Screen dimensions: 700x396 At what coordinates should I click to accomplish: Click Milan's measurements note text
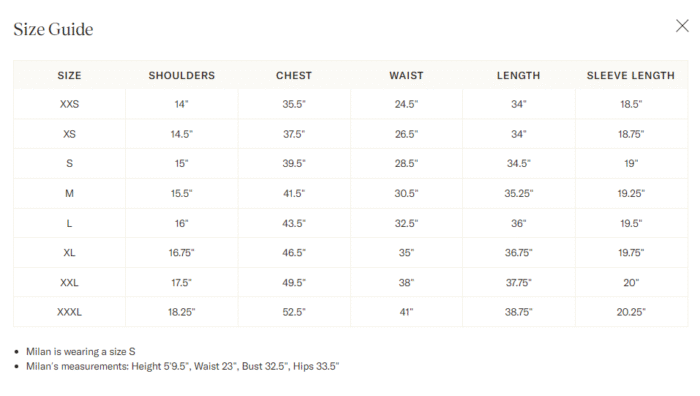click(x=183, y=366)
